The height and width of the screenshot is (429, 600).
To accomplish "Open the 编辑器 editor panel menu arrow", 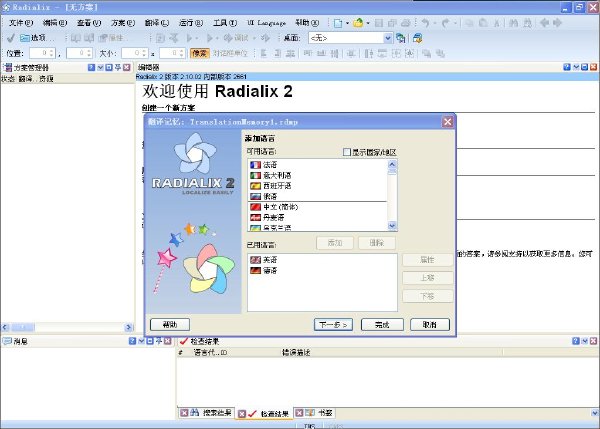I will 576,67.
